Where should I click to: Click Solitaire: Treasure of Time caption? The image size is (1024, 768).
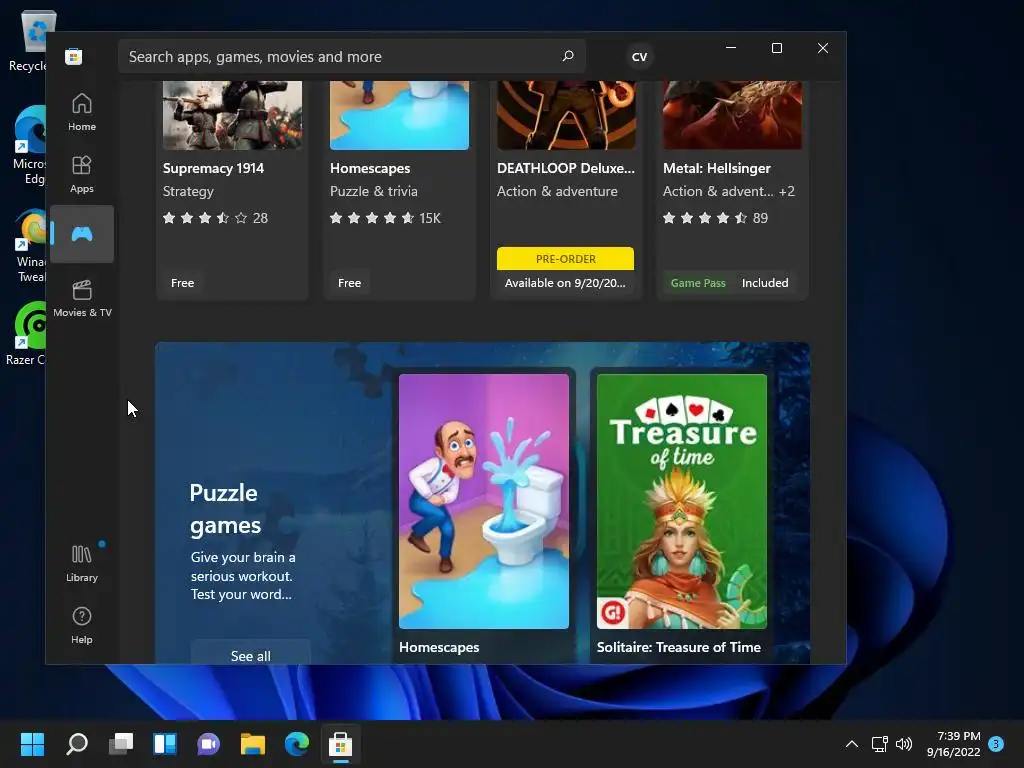(x=679, y=647)
